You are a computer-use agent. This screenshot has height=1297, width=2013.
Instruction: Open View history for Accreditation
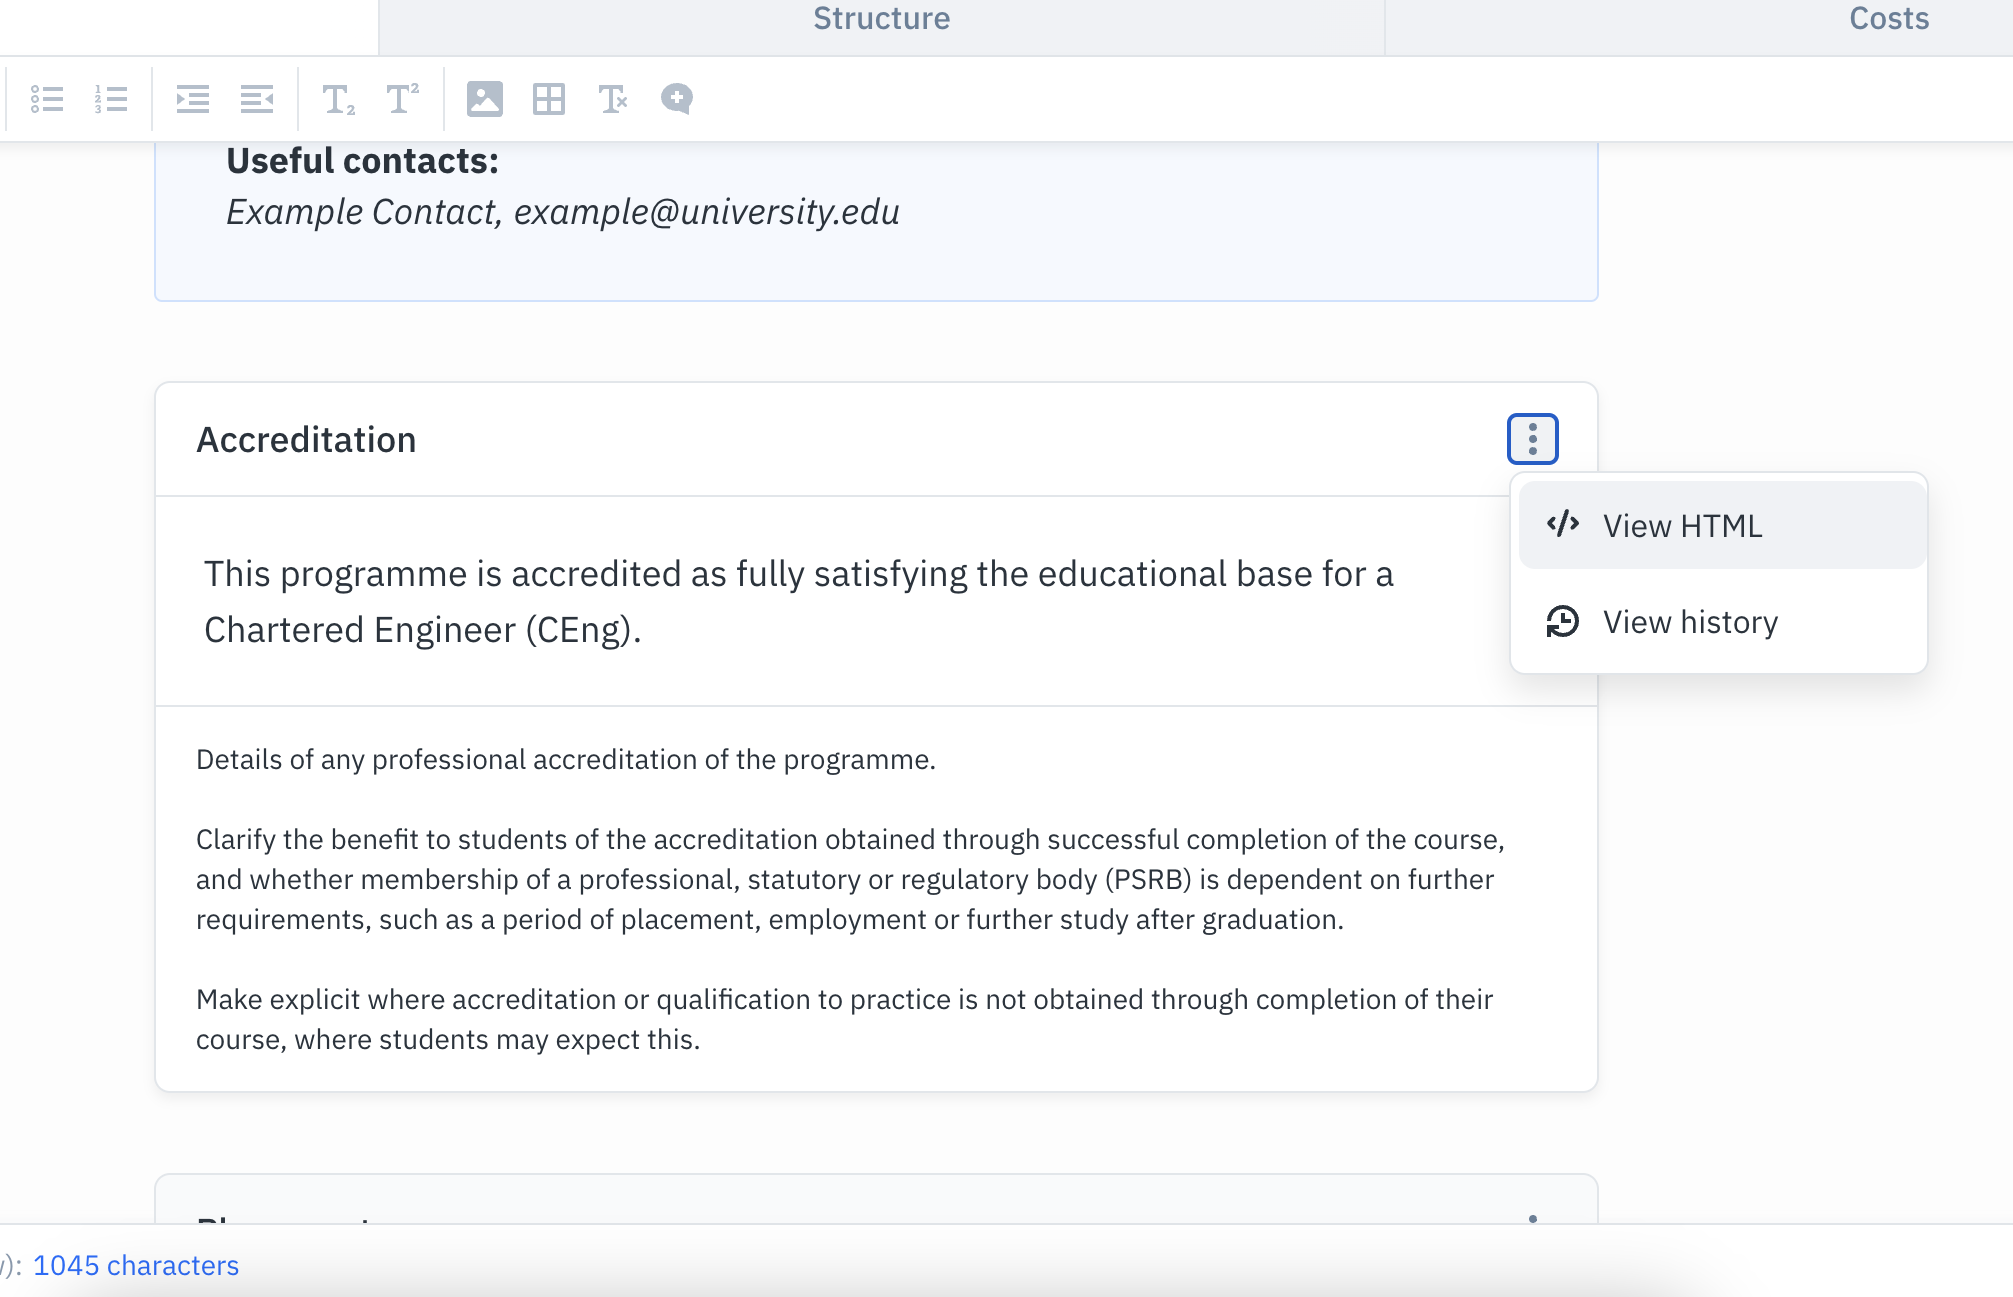[1690, 621]
